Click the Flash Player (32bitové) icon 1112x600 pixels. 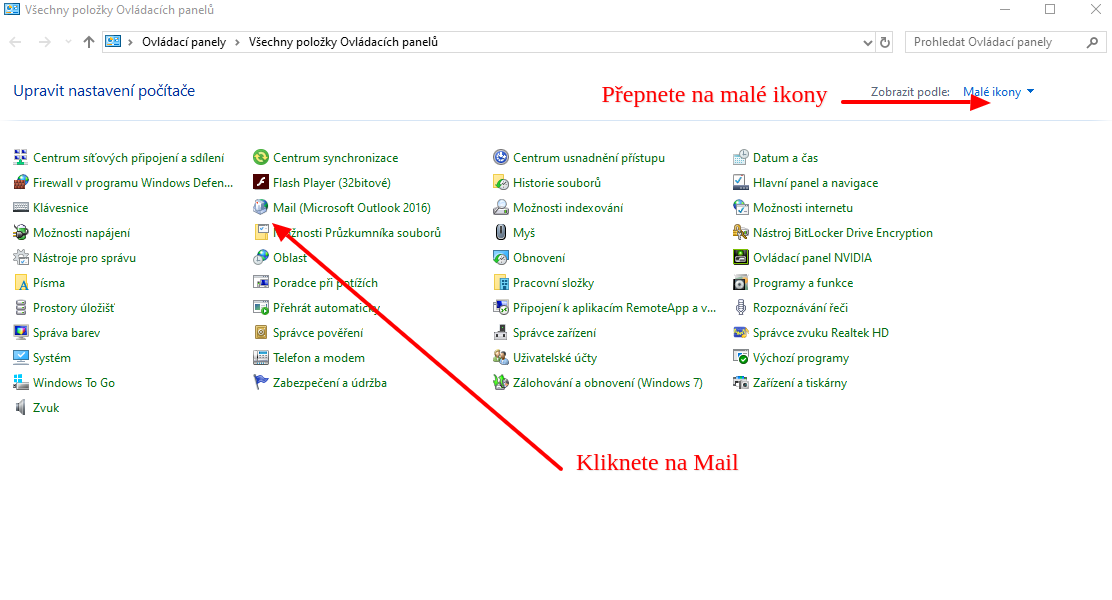click(261, 183)
